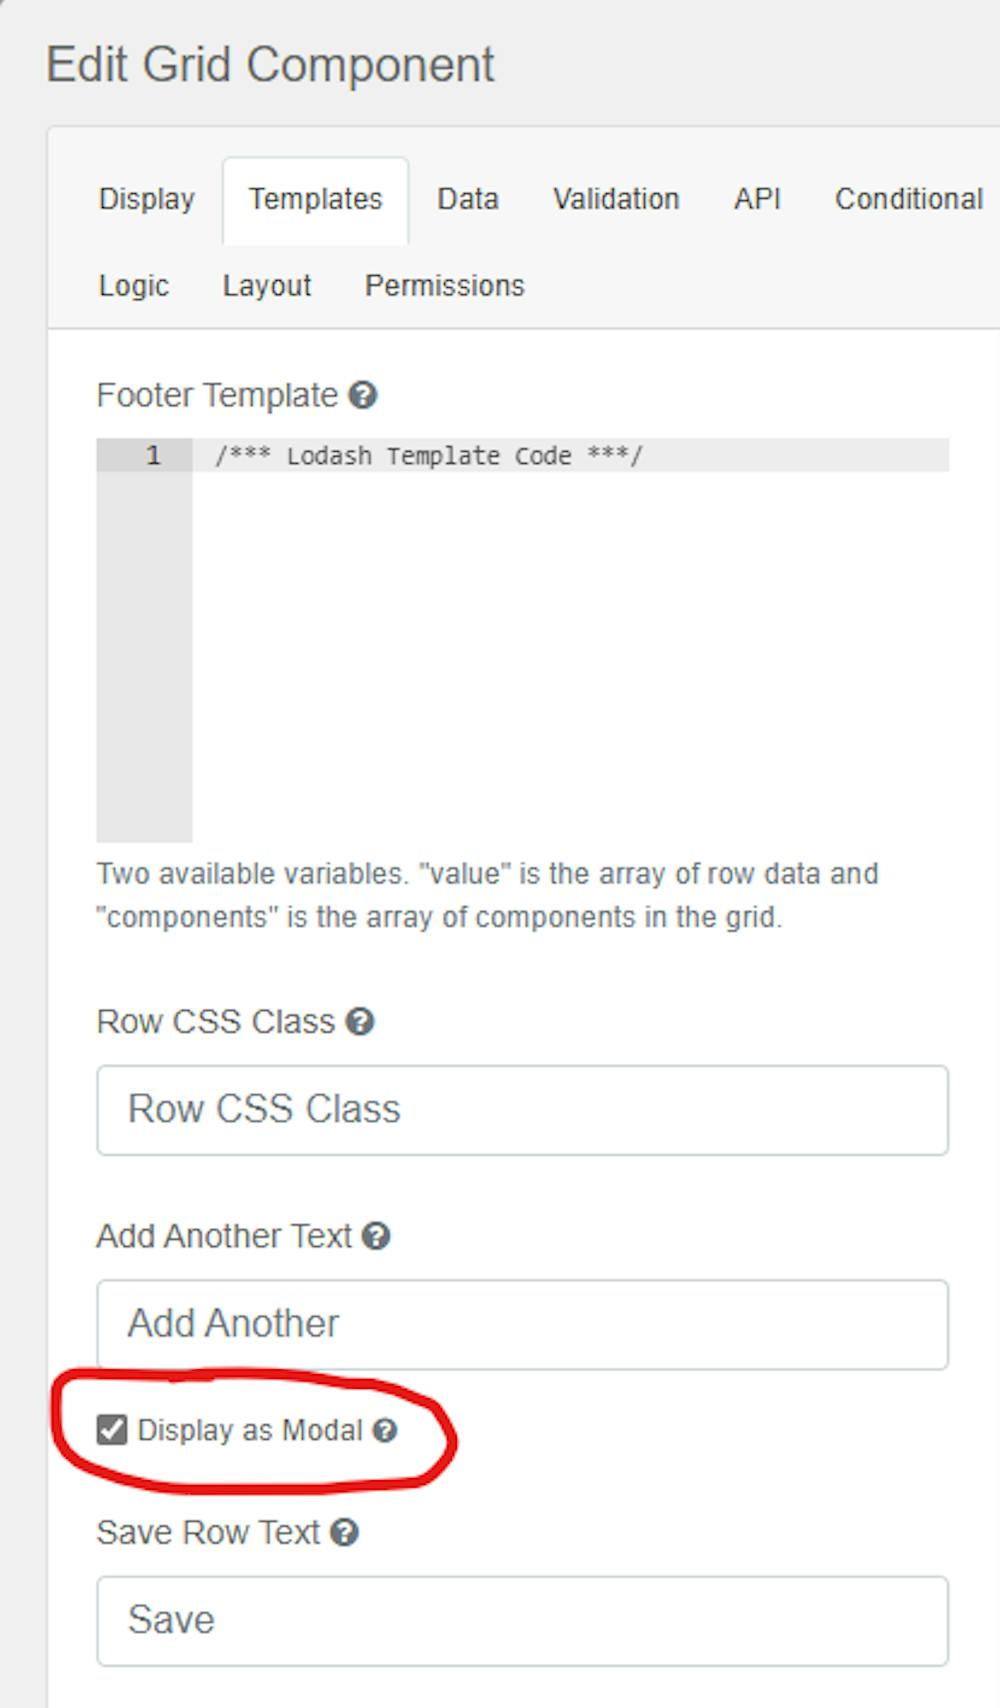
Task: Switch to the Display tab
Action: click(x=146, y=199)
